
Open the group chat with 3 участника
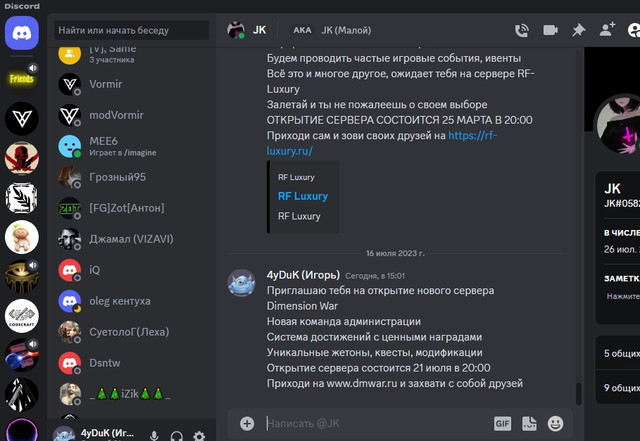131,55
